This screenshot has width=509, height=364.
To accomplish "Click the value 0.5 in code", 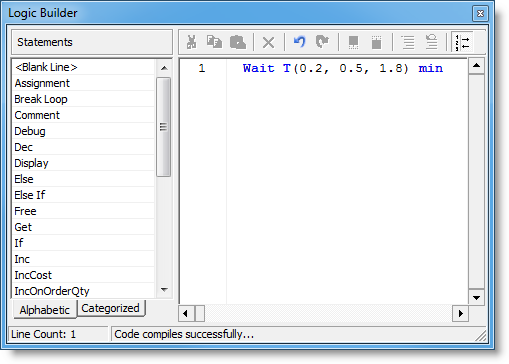I will pyautogui.click(x=351, y=68).
